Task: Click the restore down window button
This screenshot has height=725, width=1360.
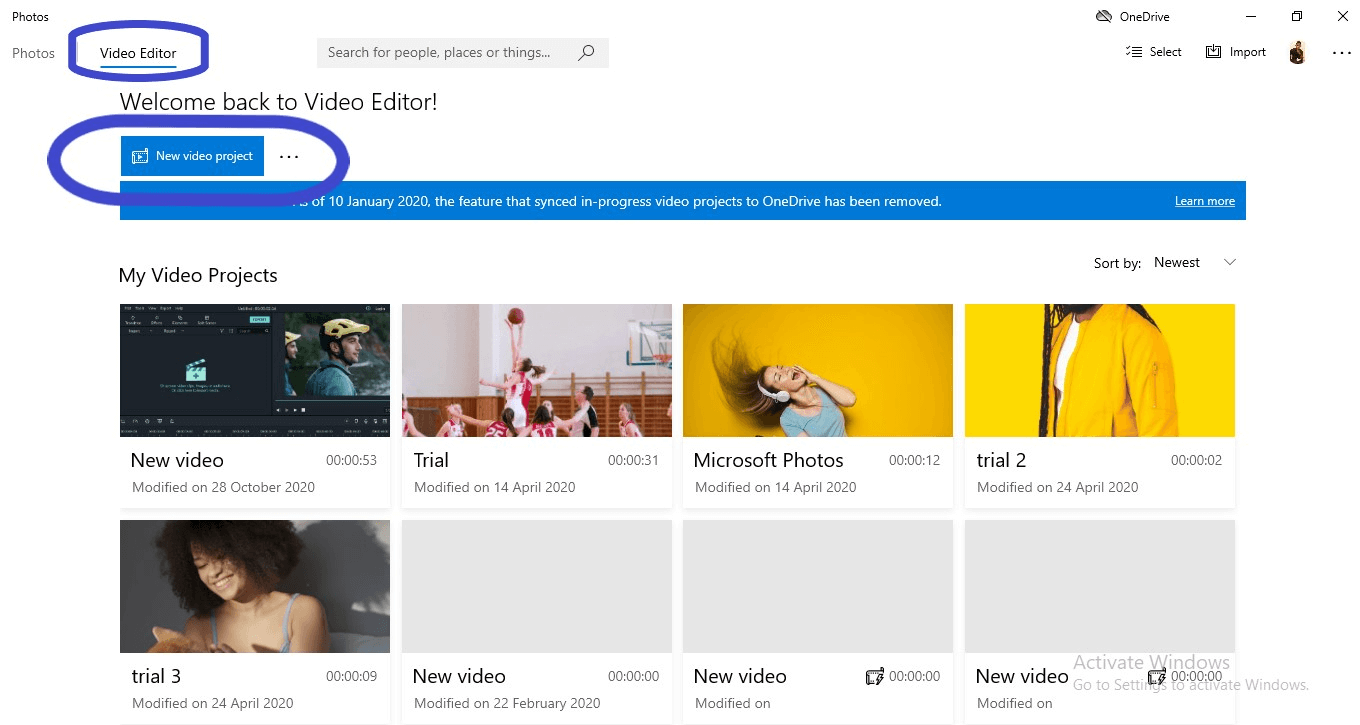Action: [1297, 16]
